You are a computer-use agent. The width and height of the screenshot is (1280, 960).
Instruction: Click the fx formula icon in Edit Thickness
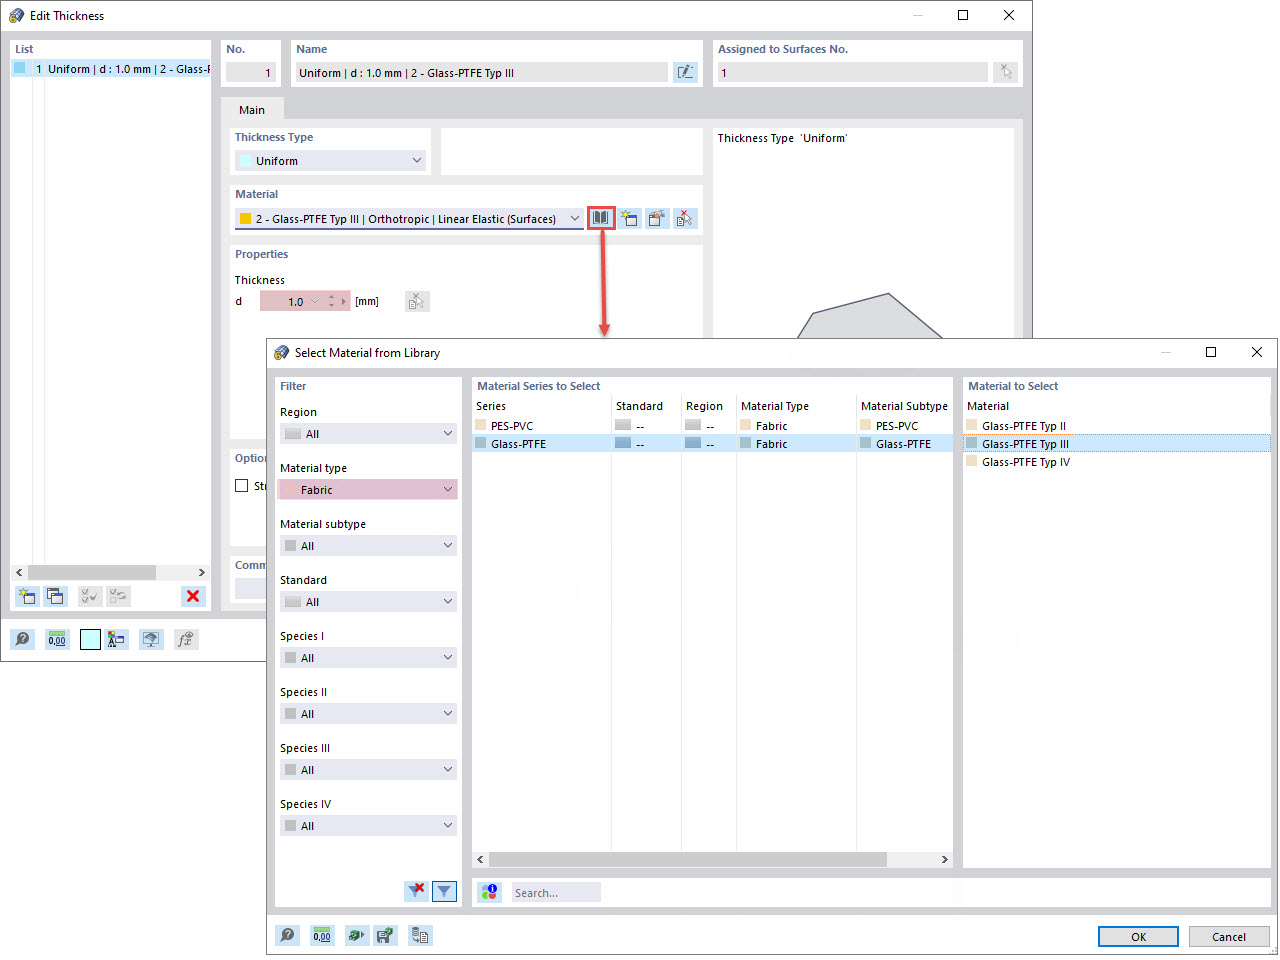click(185, 639)
